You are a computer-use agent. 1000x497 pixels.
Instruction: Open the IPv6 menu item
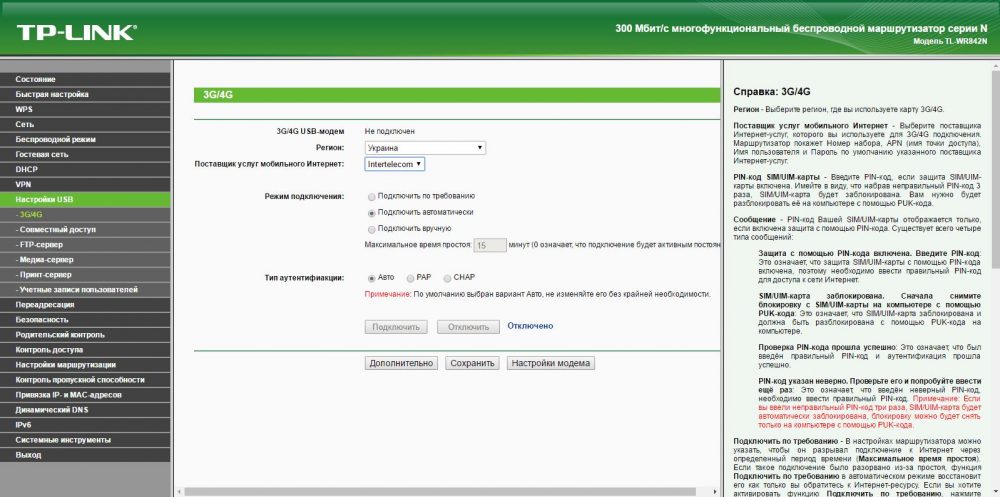85,425
